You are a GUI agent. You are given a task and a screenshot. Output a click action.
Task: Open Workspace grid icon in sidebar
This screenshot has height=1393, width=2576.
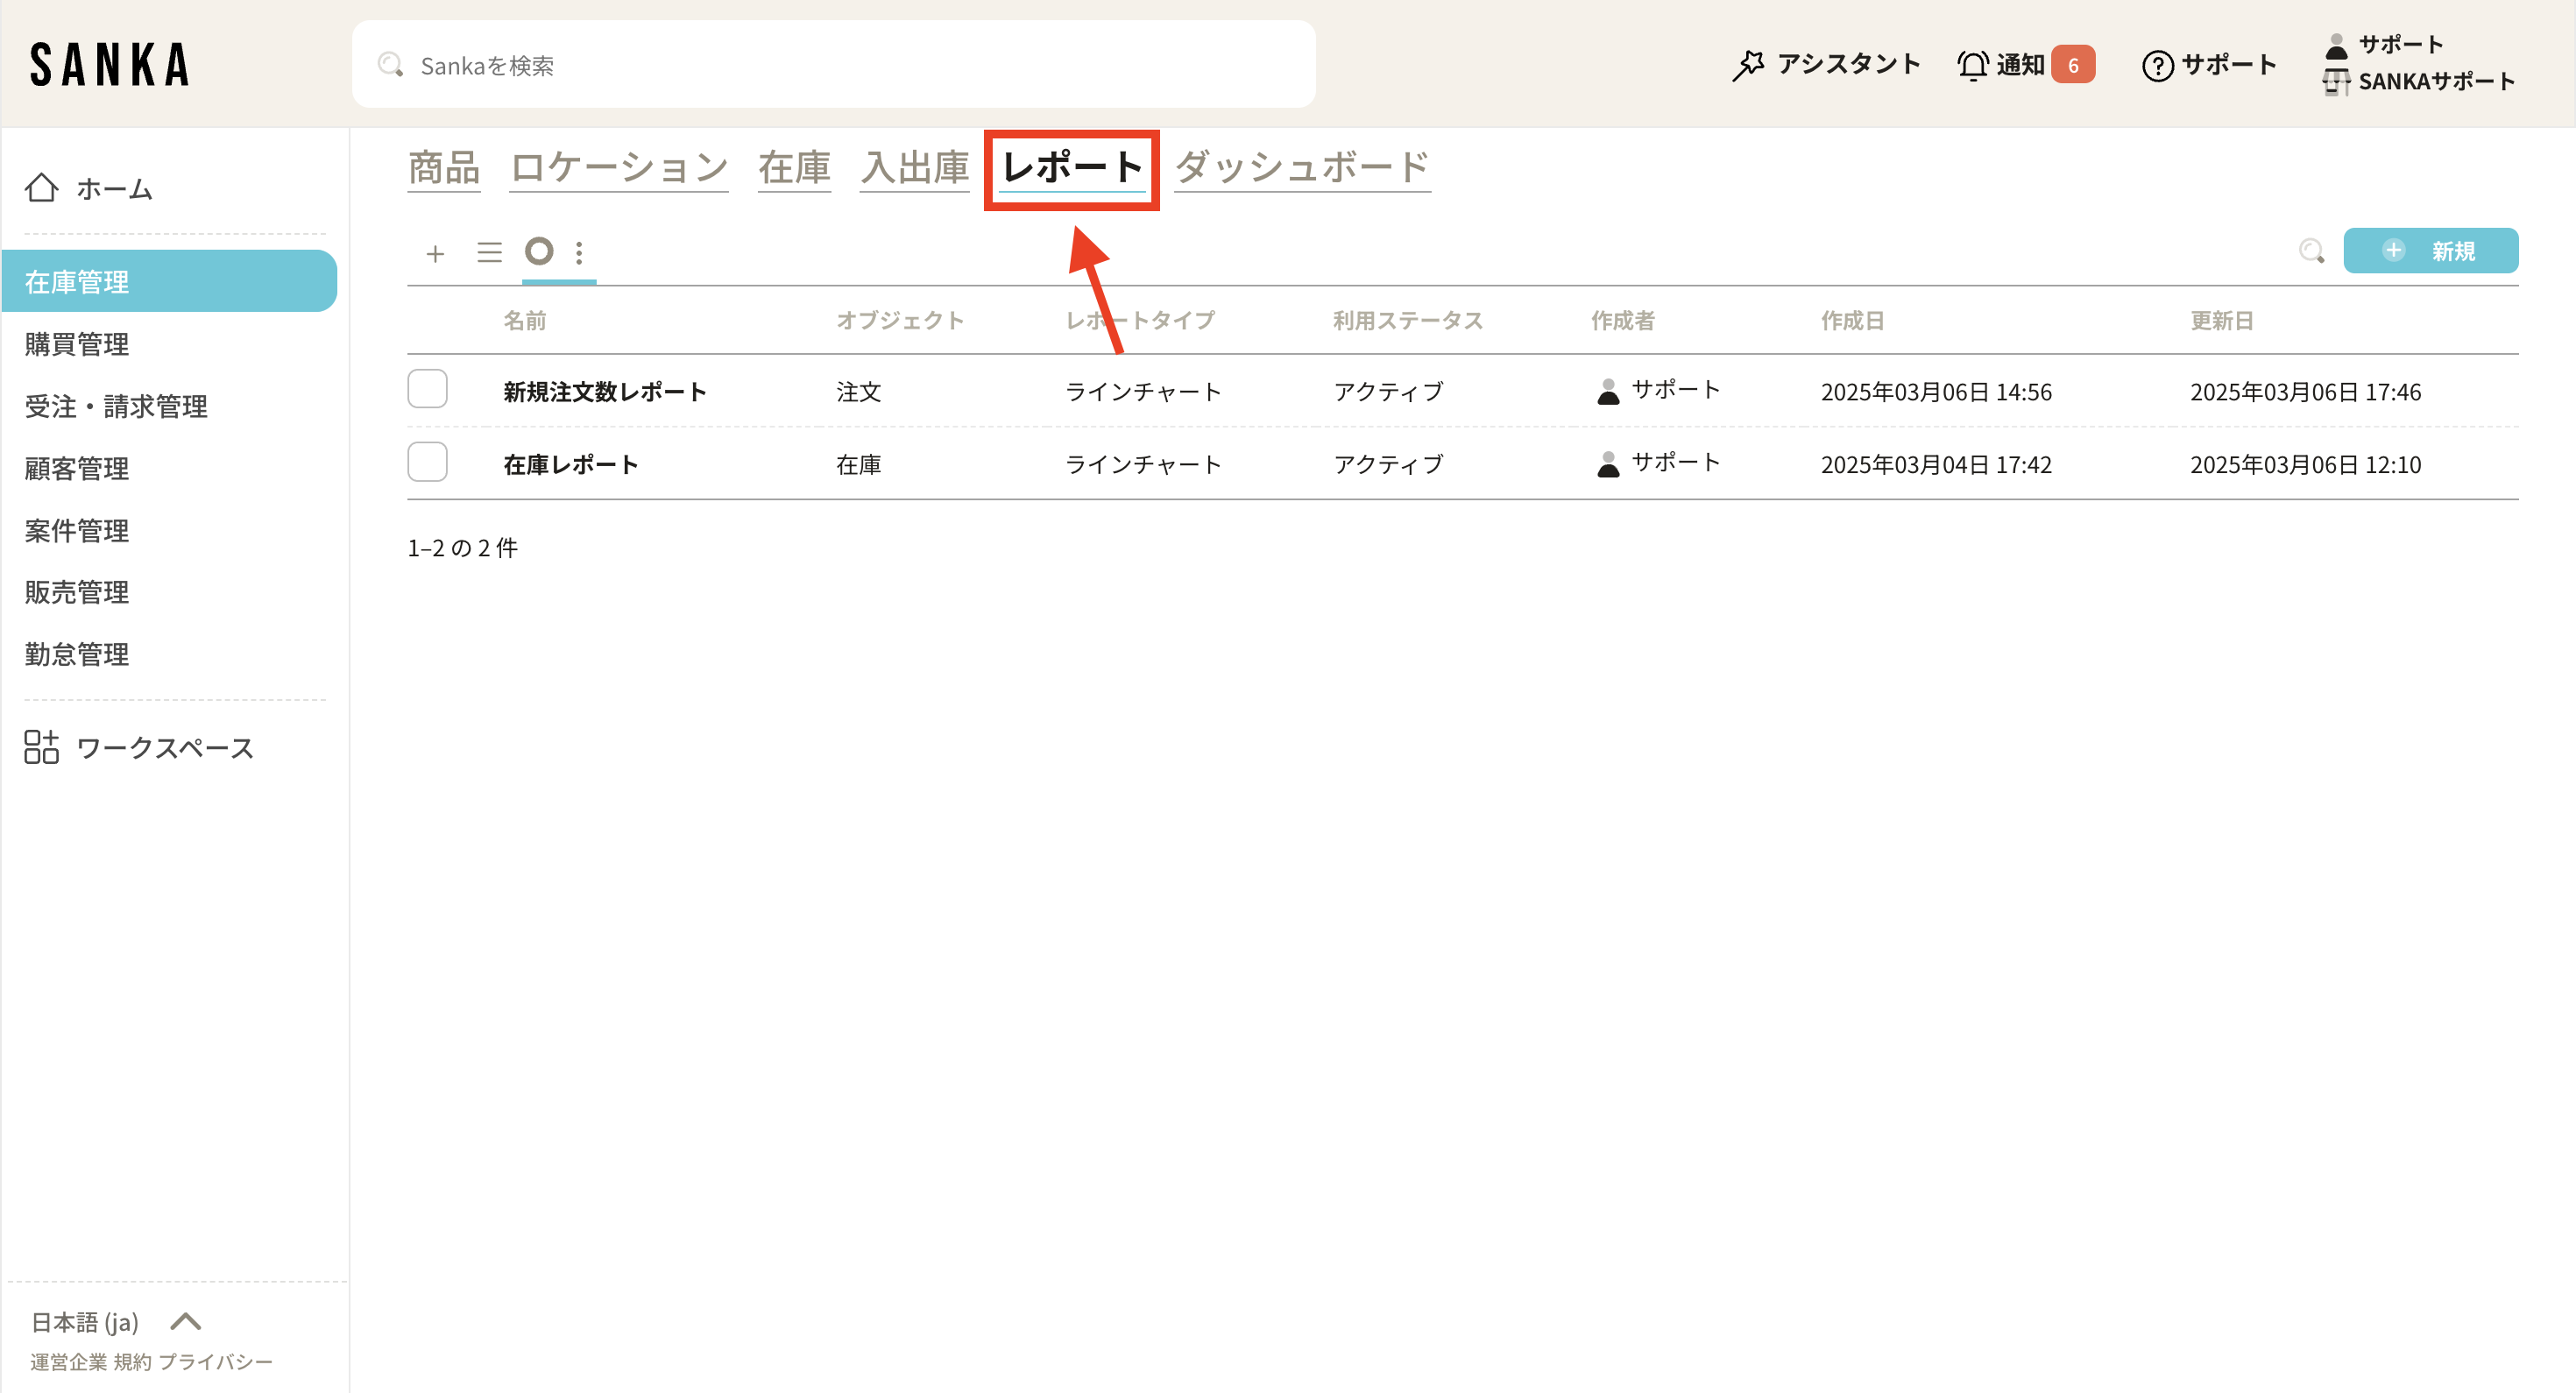pos(42,747)
